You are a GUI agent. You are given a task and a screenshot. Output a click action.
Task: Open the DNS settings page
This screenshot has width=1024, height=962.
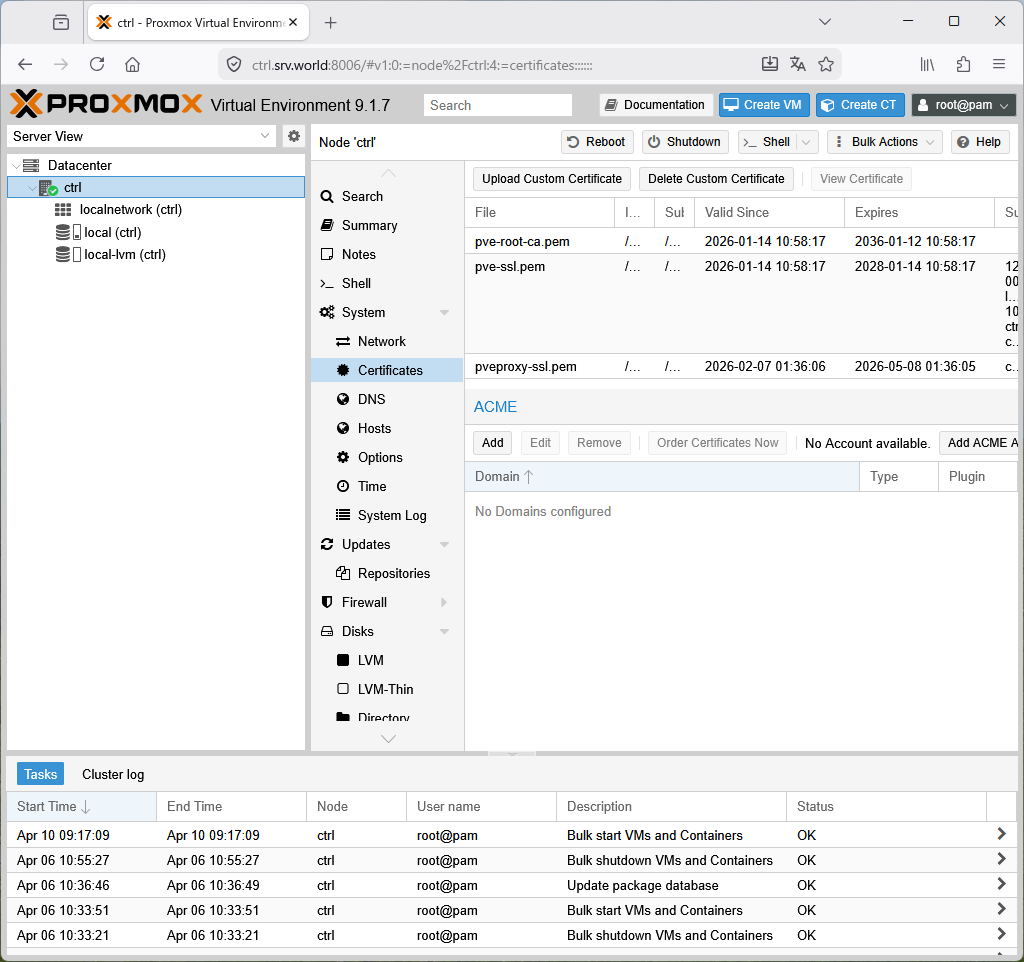click(x=371, y=399)
